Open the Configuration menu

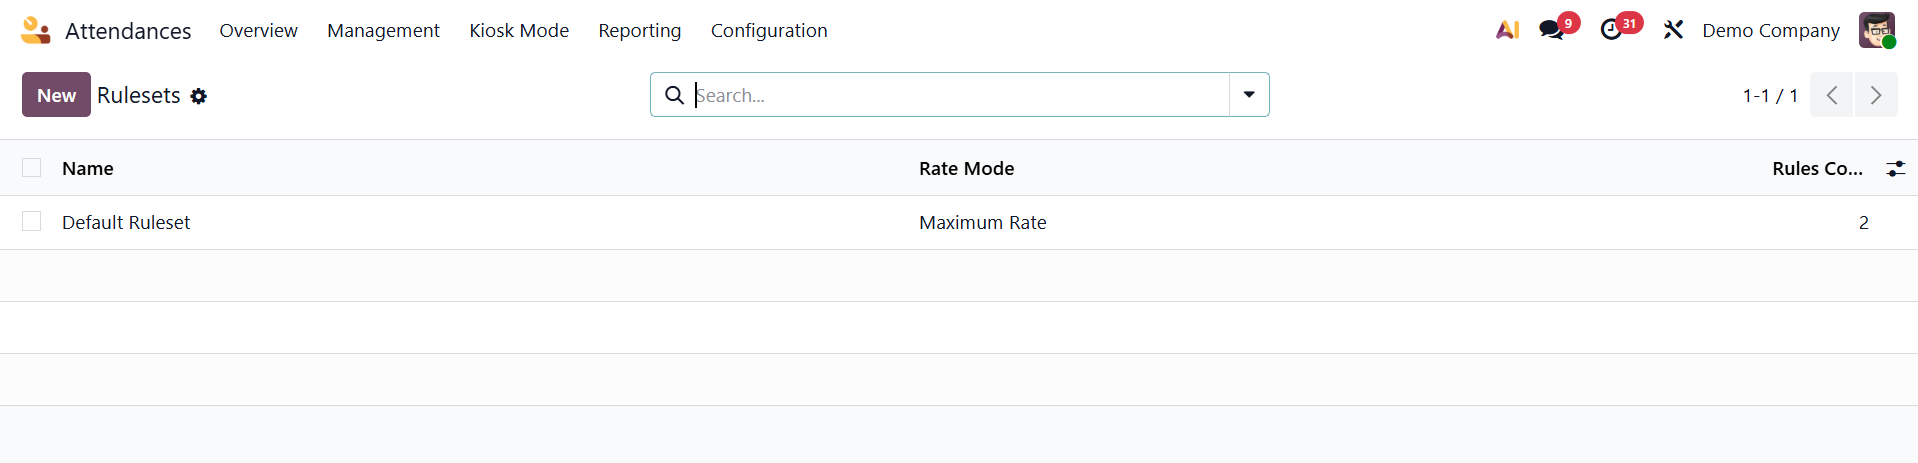[x=769, y=31]
